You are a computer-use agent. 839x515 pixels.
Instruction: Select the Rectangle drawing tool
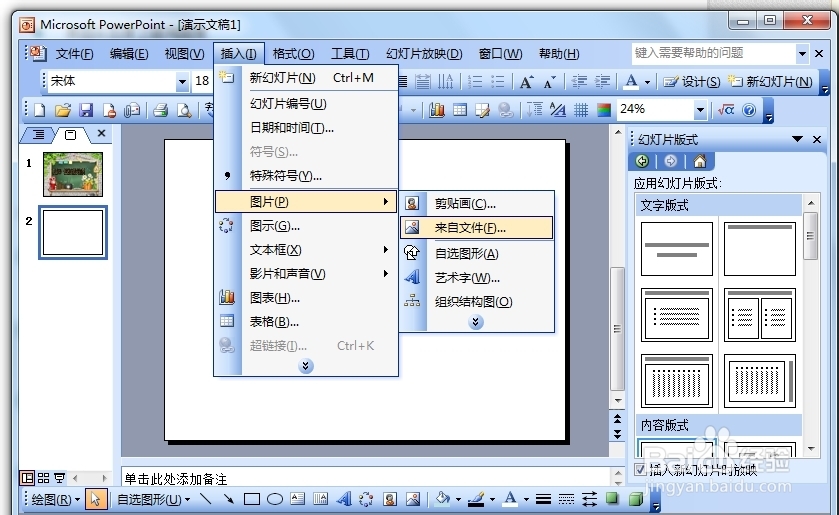coord(251,499)
